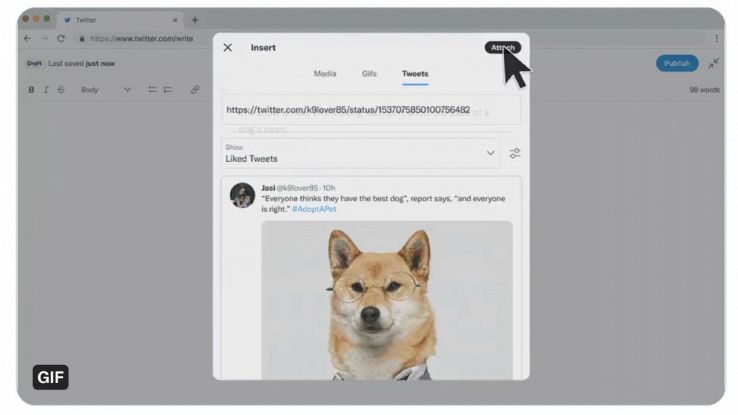Click the address bar URL twitter.com/write
The image size is (738, 415).
(142, 39)
